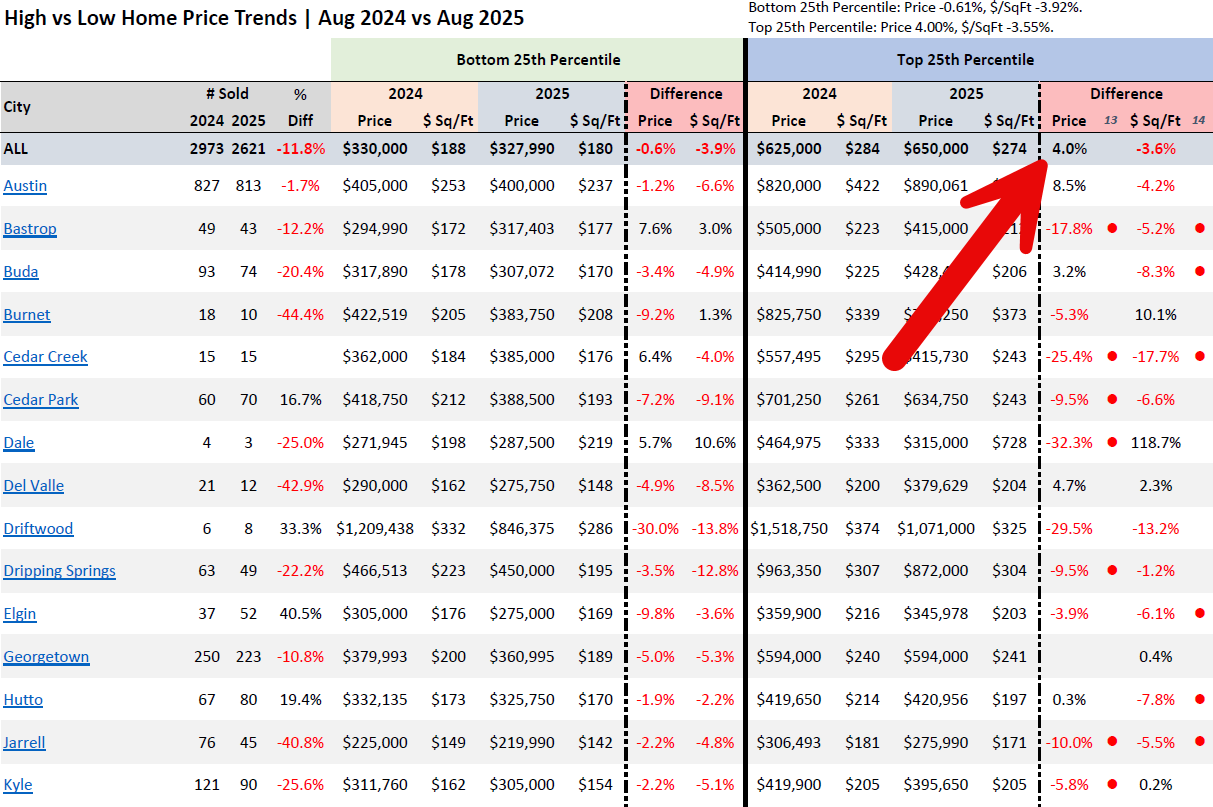Follow the Dripping Springs link

pyautogui.click(x=59, y=571)
